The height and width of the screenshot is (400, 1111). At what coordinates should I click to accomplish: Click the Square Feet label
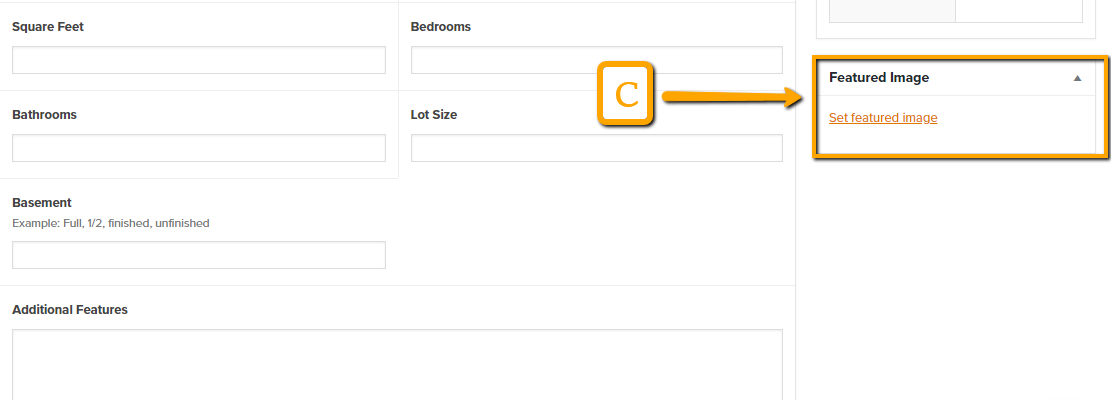tap(48, 27)
